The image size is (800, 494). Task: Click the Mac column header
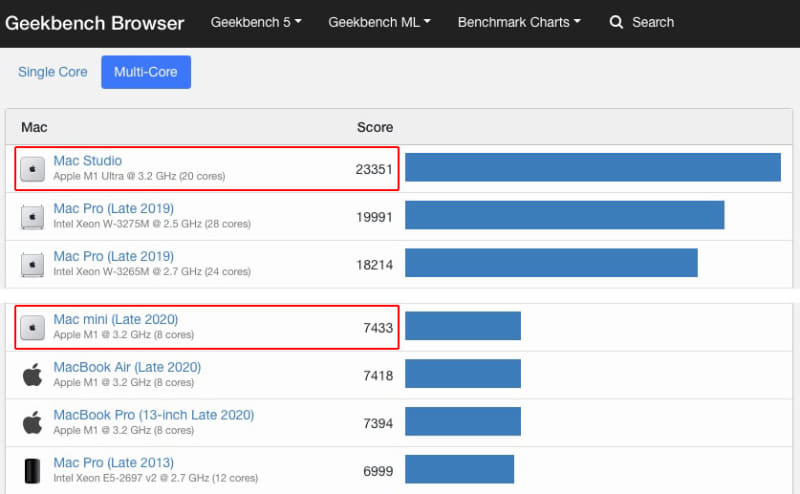pos(34,127)
